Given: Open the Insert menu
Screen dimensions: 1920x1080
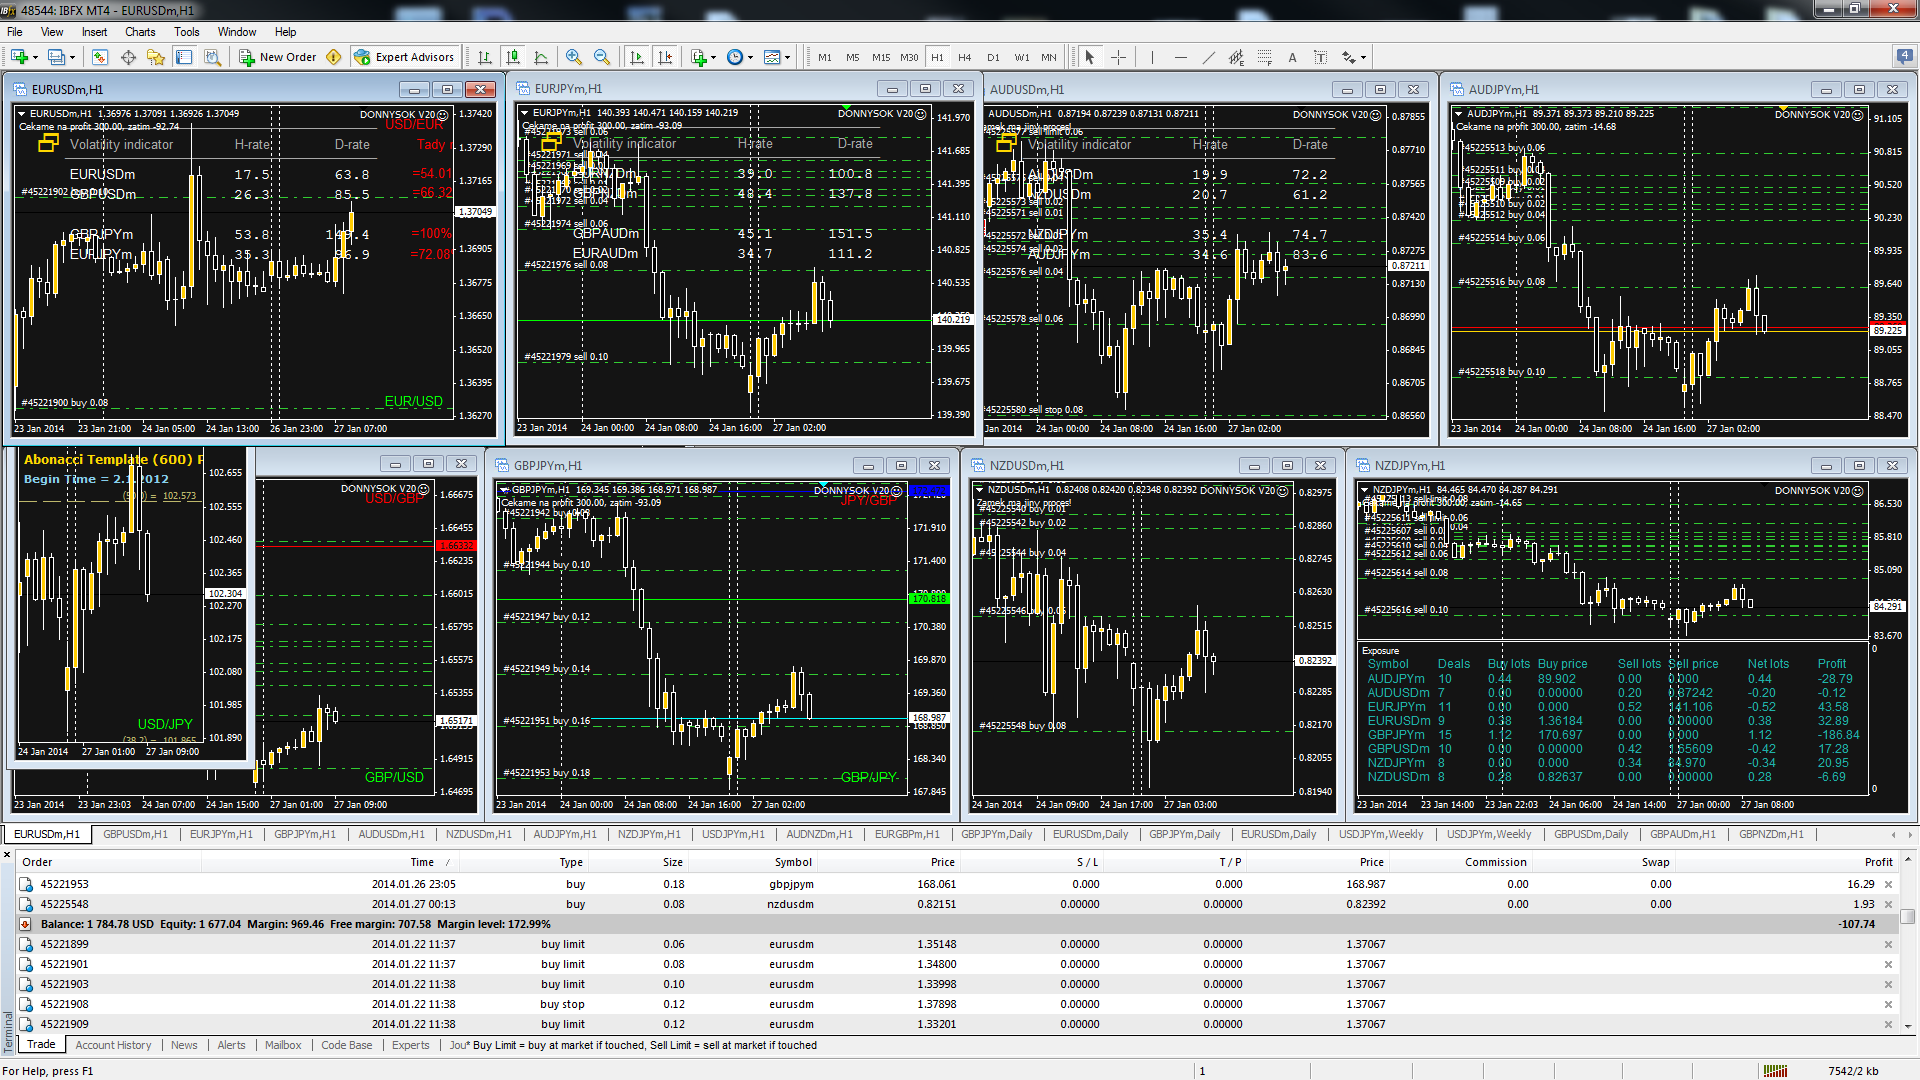Looking at the screenshot, I should [94, 32].
